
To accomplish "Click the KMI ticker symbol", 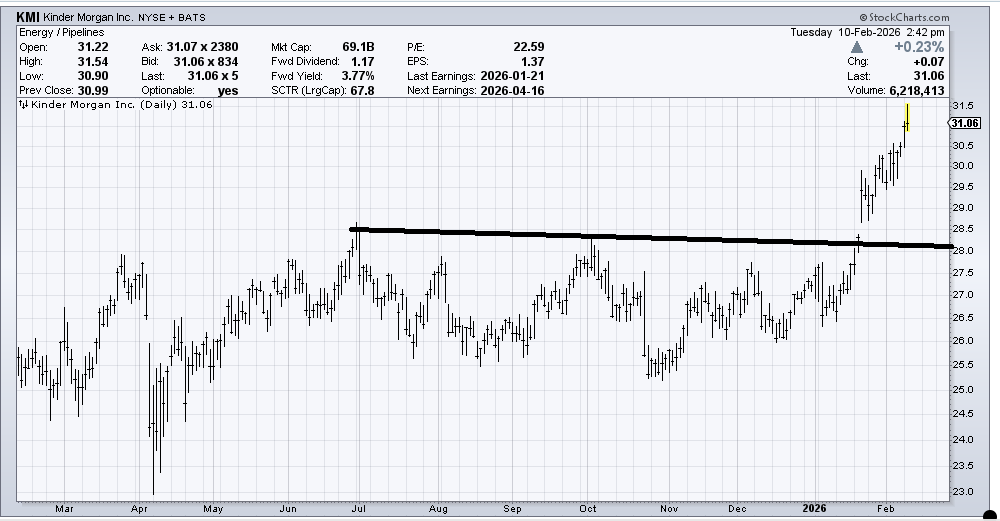I will (x=28, y=17).
